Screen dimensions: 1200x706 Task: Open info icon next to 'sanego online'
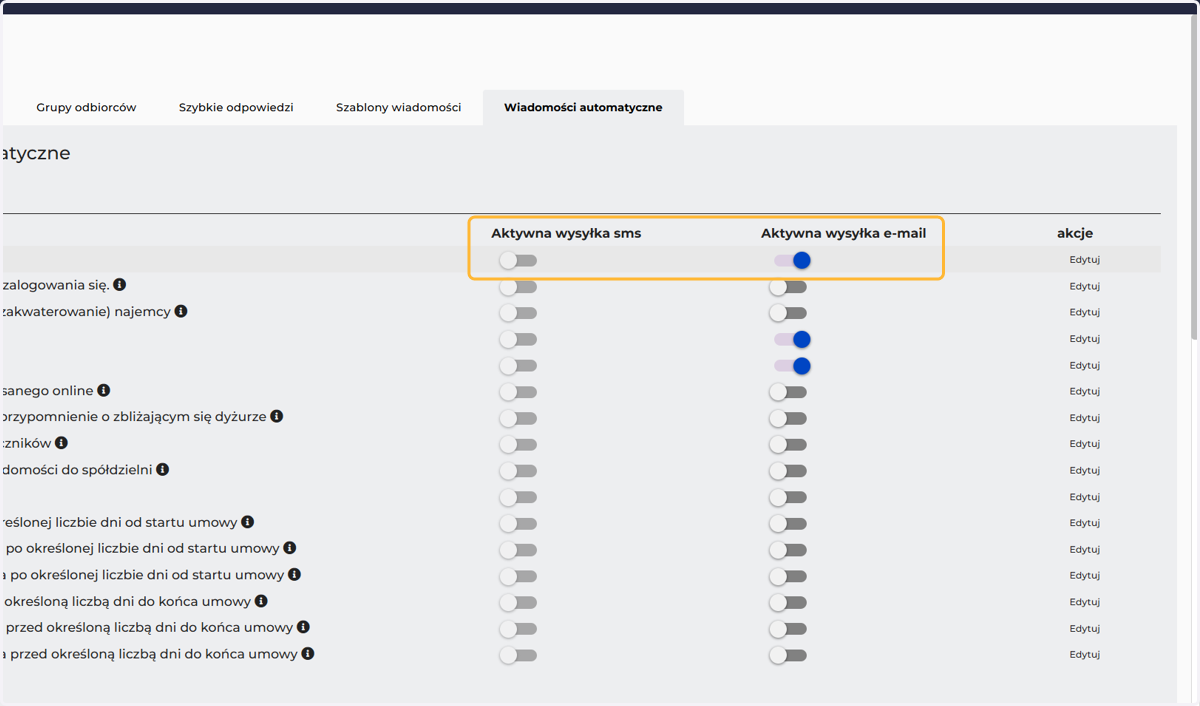tap(104, 390)
